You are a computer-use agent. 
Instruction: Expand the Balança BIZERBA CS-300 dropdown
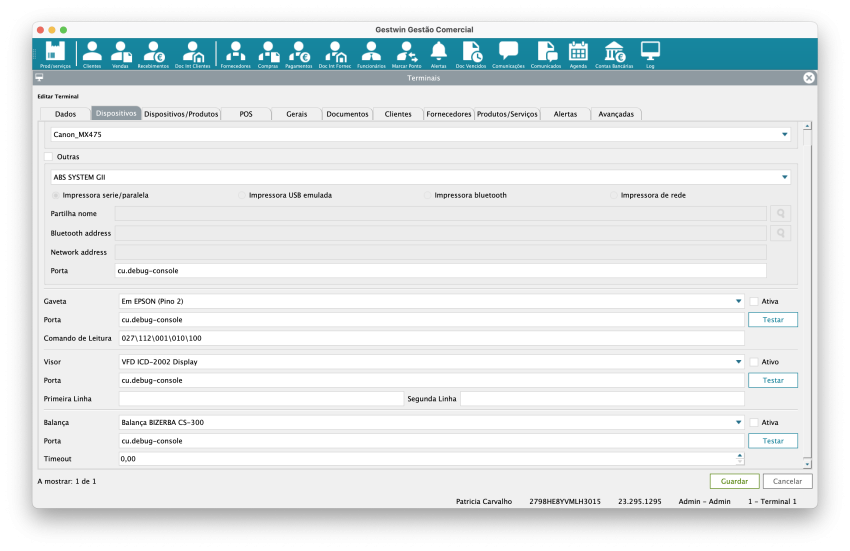[737, 422]
